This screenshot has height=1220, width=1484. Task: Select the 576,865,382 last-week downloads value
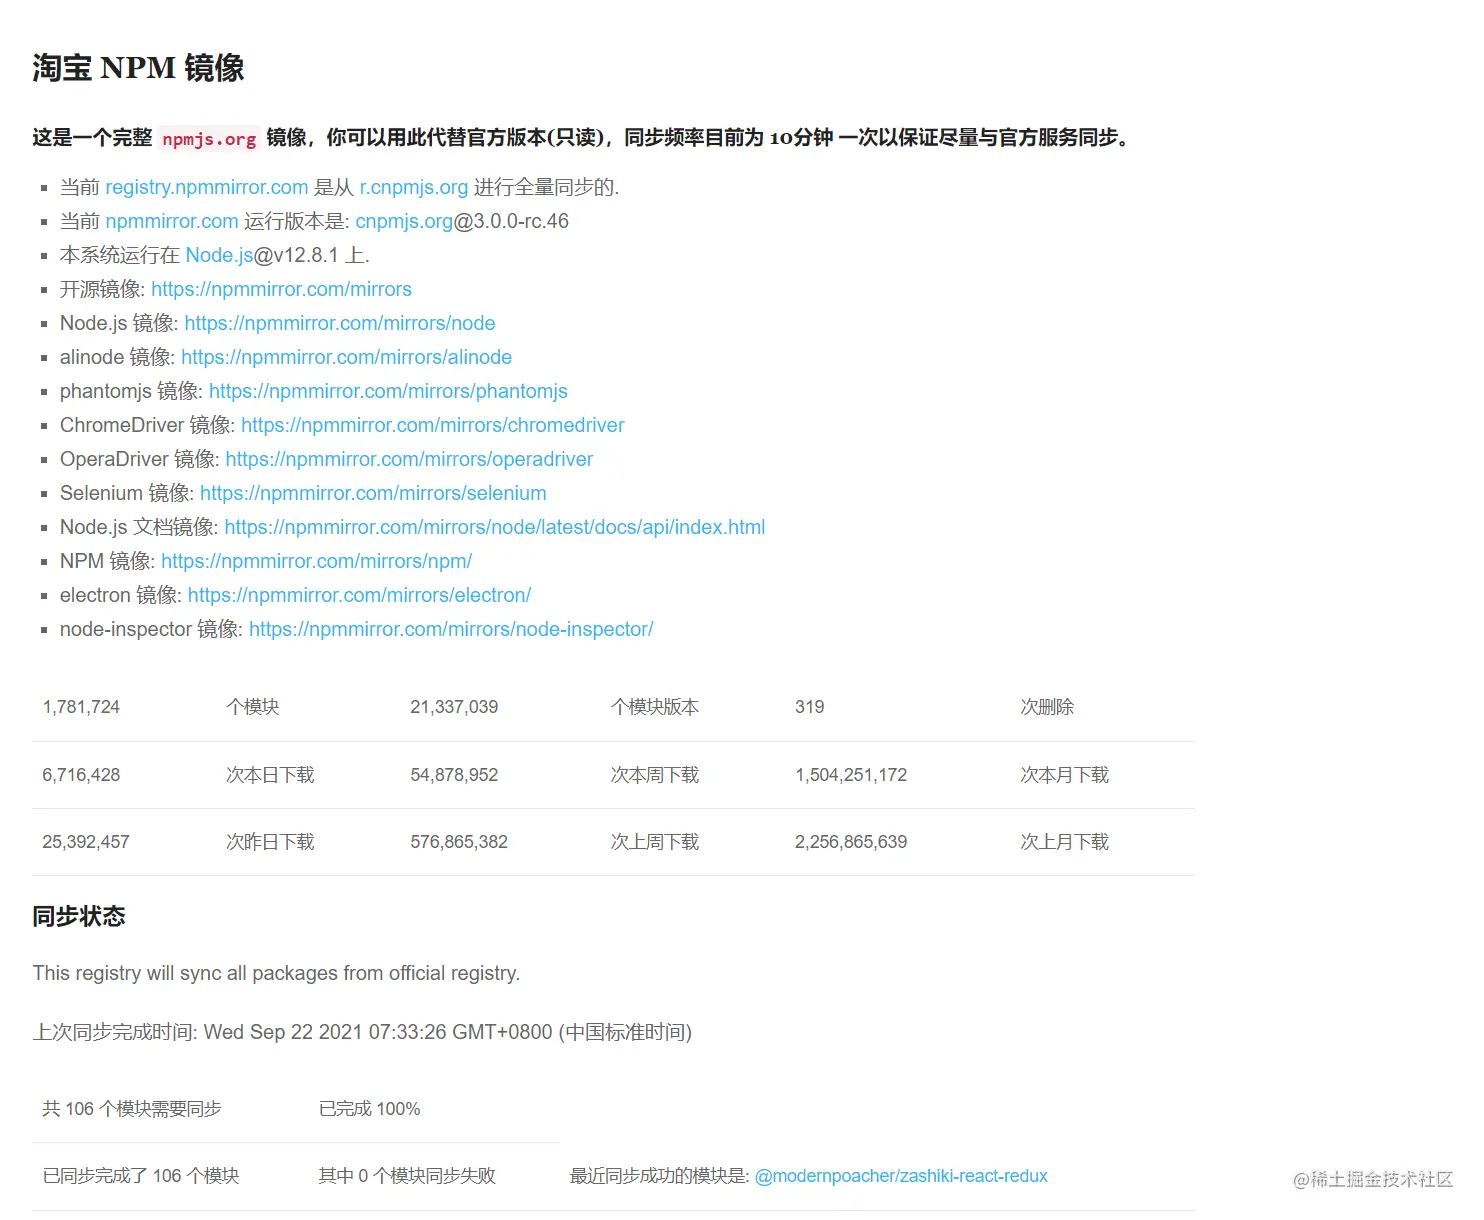coord(459,842)
